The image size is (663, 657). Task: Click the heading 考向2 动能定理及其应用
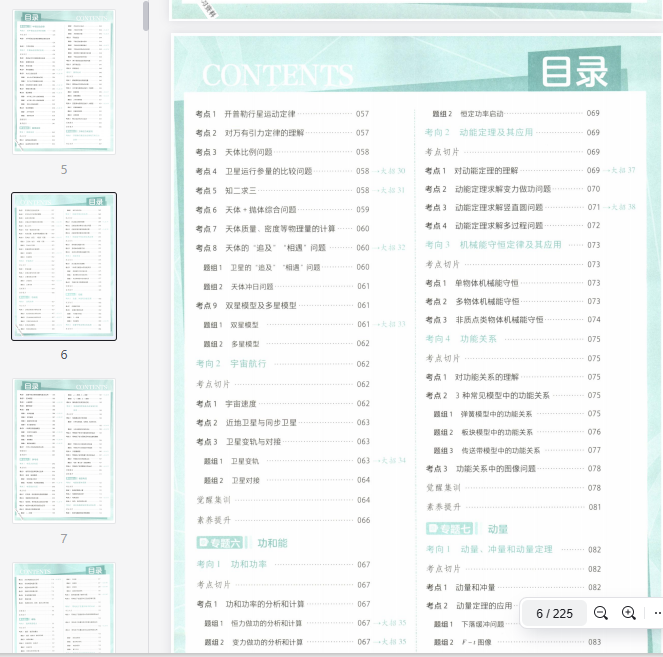(x=479, y=132)
